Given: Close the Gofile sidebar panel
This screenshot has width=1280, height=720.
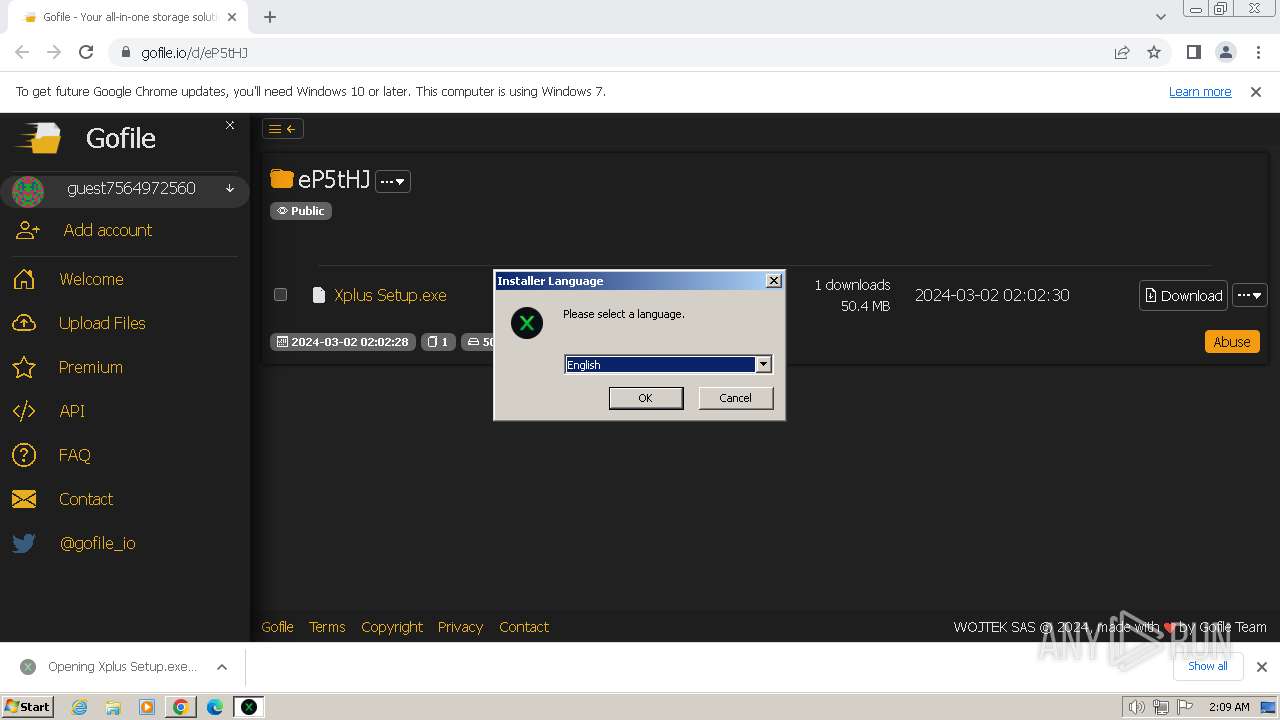Looking at the screenshot, I should point(230,125).
